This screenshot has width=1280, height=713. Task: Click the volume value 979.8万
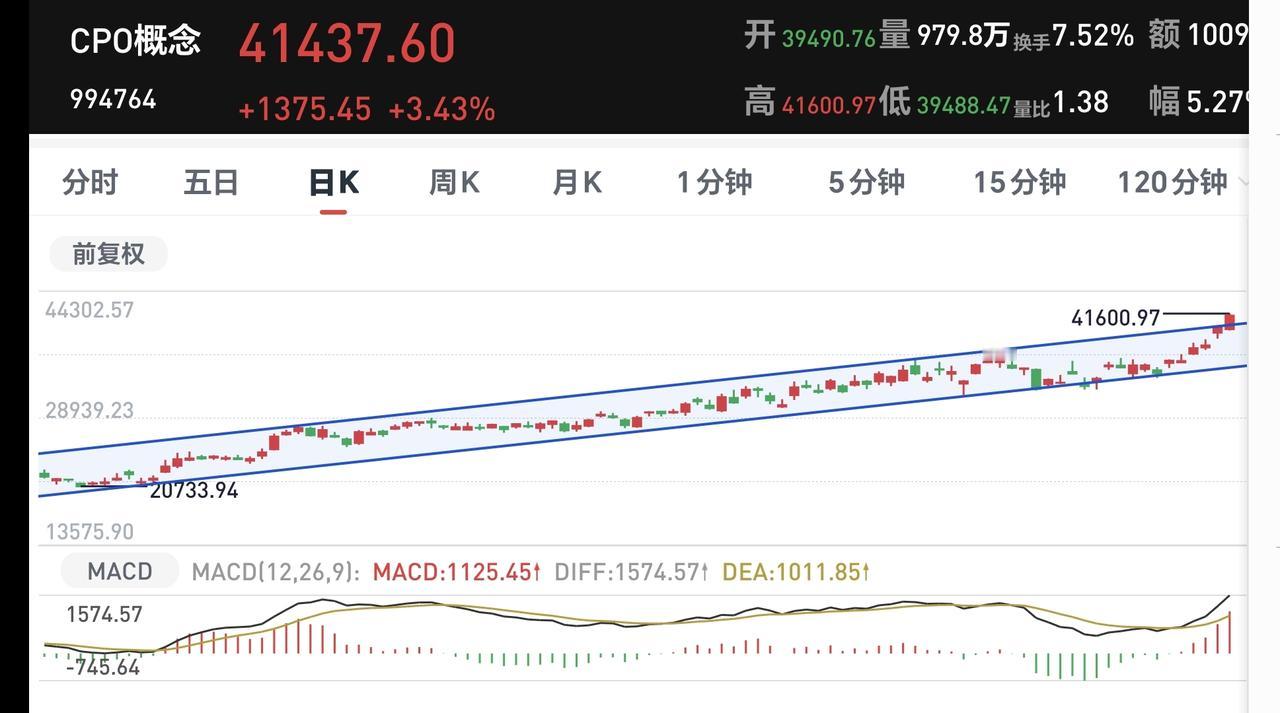962,36
